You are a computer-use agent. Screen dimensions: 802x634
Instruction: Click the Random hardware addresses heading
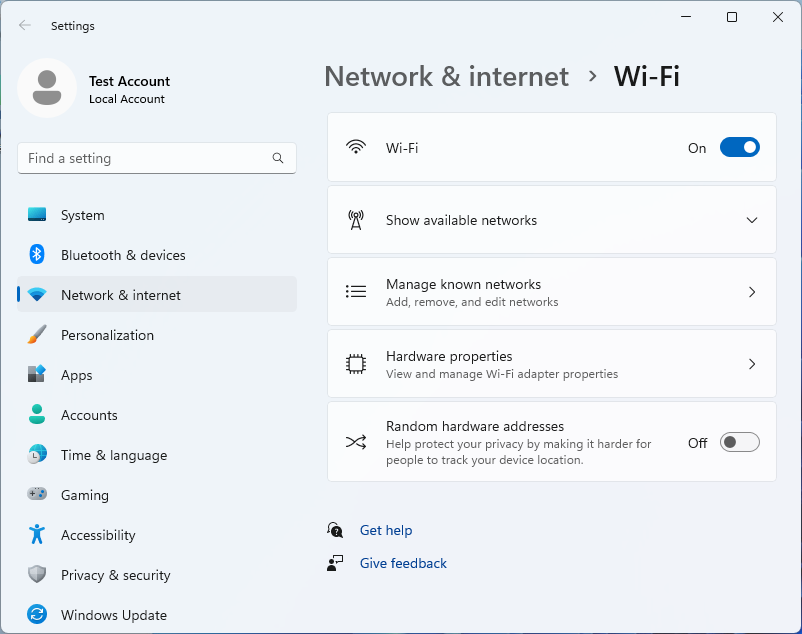pos(475,426)
